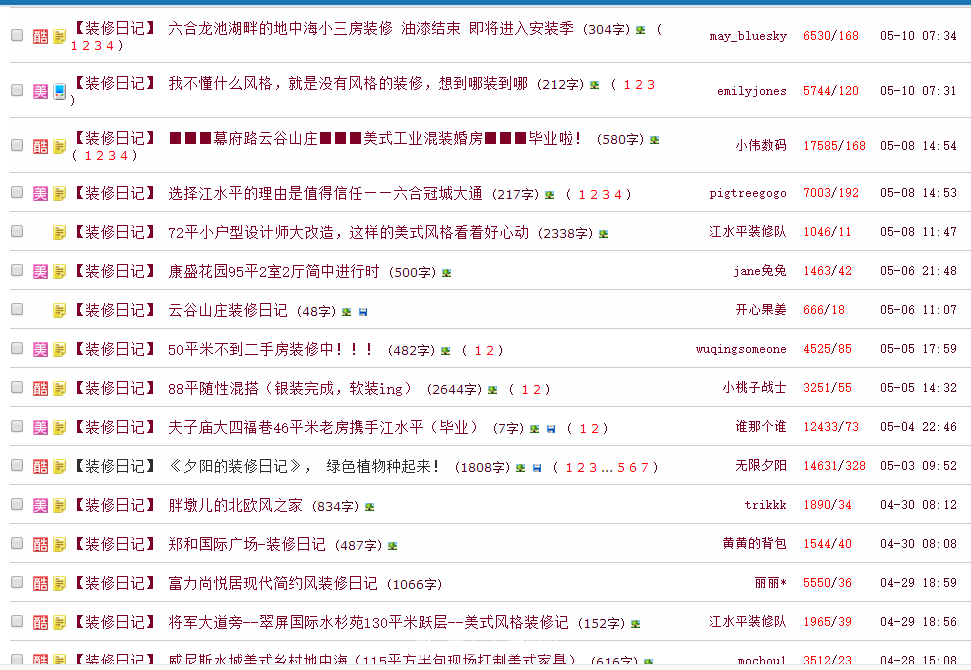Click the phone icon on 我不懂什么风格 thread
The height and width of the screenshot is (670, 971).
59,91
